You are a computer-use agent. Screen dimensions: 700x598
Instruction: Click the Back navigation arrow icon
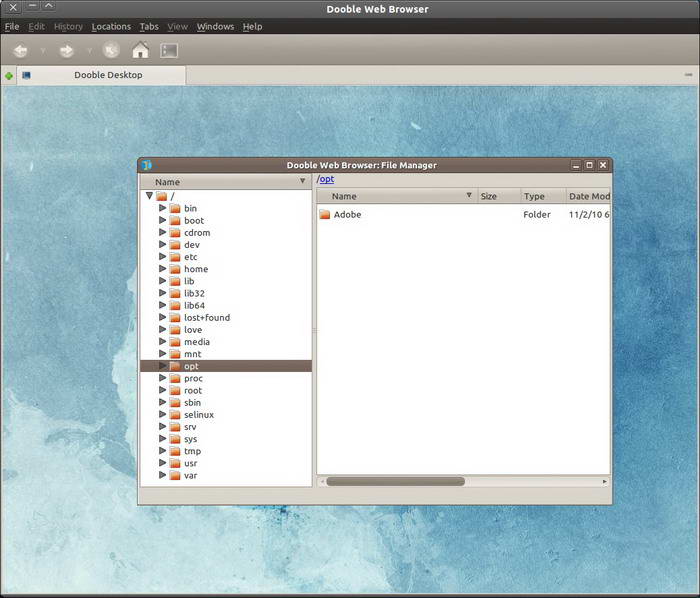point(21,50)
